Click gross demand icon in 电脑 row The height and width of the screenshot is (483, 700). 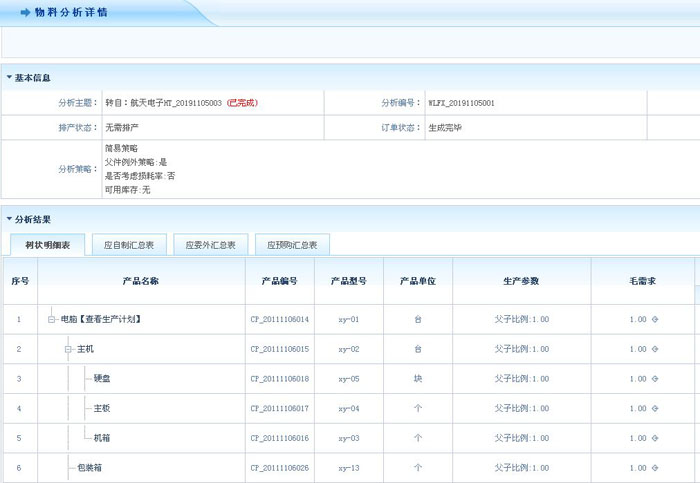coord(655,320)
